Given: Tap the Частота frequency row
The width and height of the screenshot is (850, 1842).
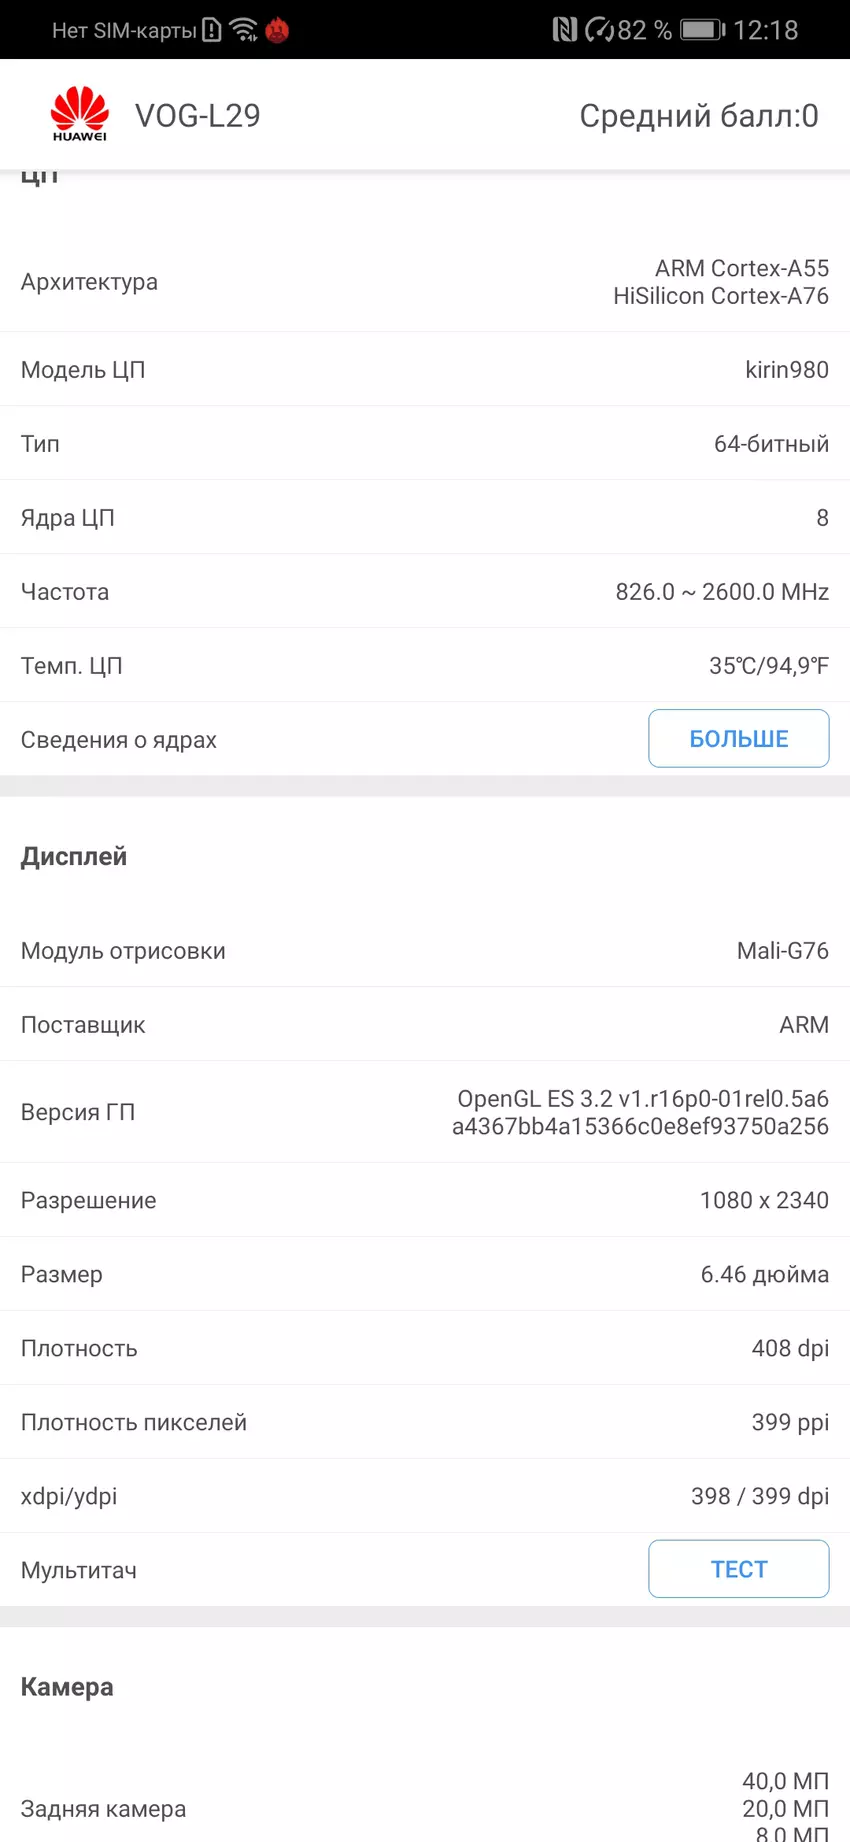Looking at the screenshot, I should [x=425, y=592].
